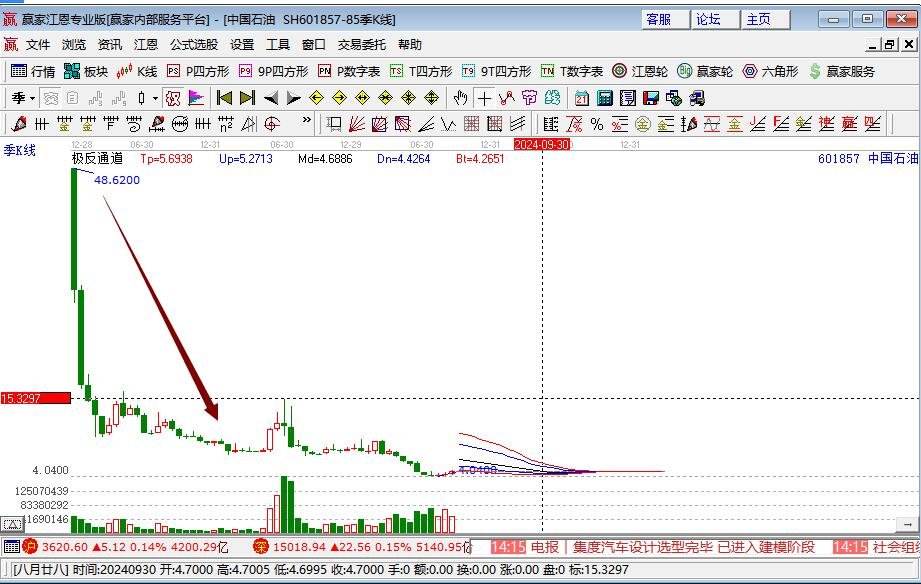The height and width of the screenshot is (584, 921).
Task: Select the candlestick chart type icon
Action: click(142, 98)
